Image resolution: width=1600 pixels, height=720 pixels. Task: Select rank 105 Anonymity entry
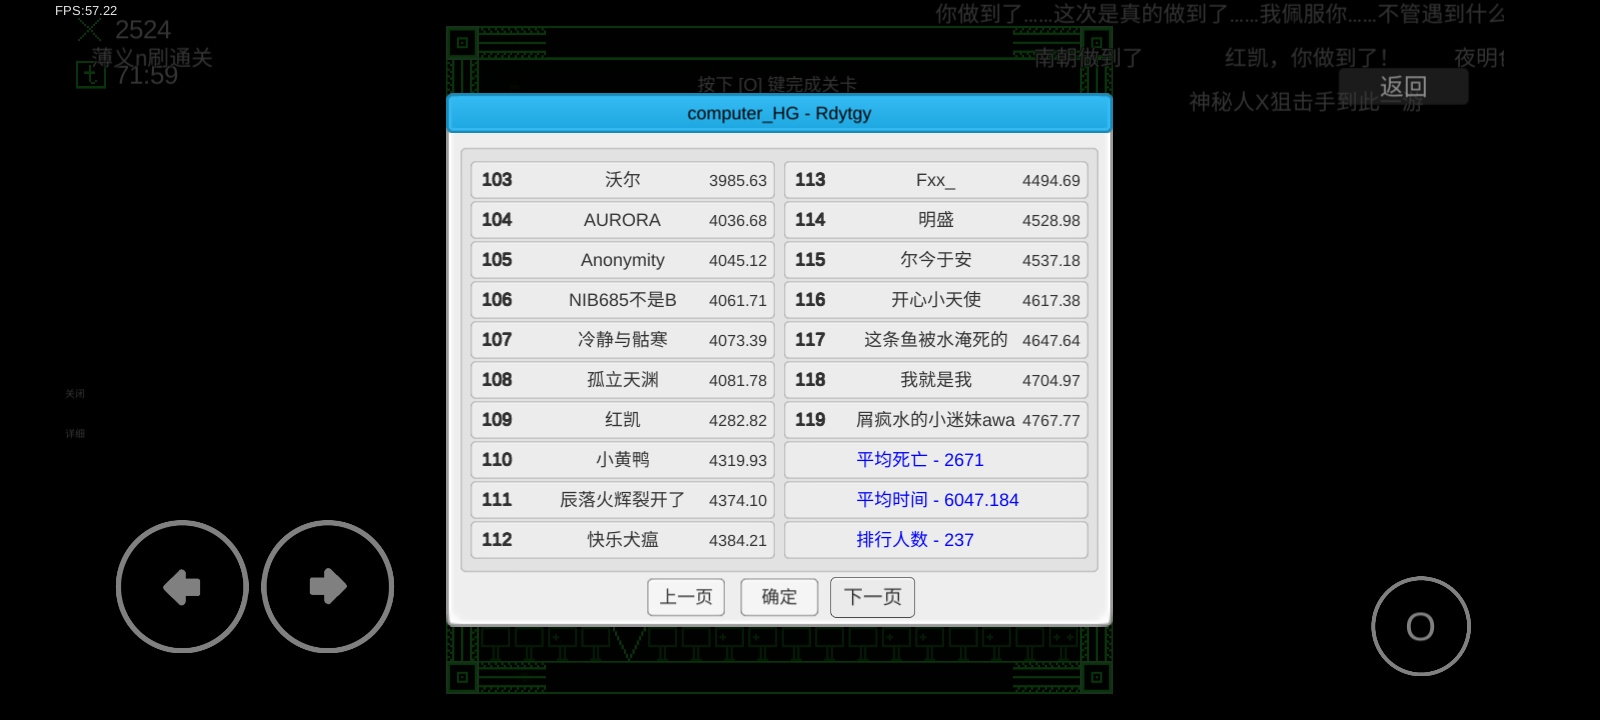click(x=623, y=260)
